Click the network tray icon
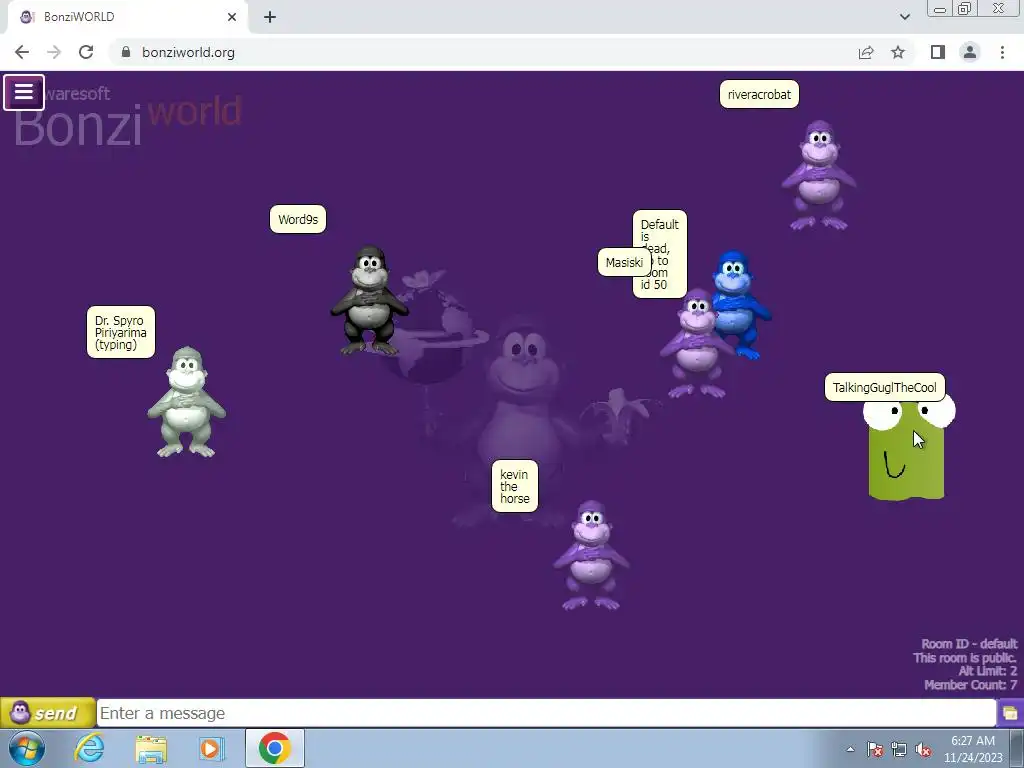 [x=899, y=749]
